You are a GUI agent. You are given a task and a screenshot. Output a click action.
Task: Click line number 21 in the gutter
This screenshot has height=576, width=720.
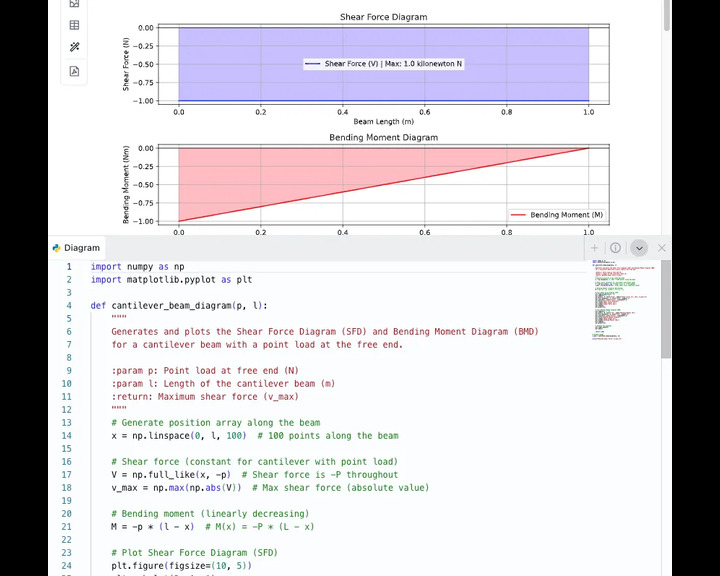click(x=67, y=527)
